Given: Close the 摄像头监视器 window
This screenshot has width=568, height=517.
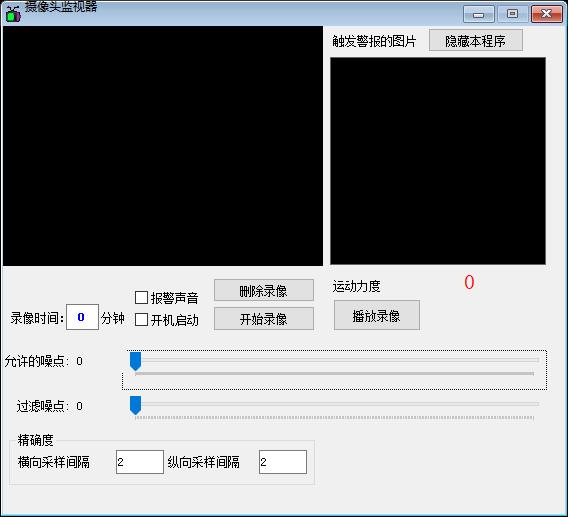Looking at the screenshot, I should point(547,14).
